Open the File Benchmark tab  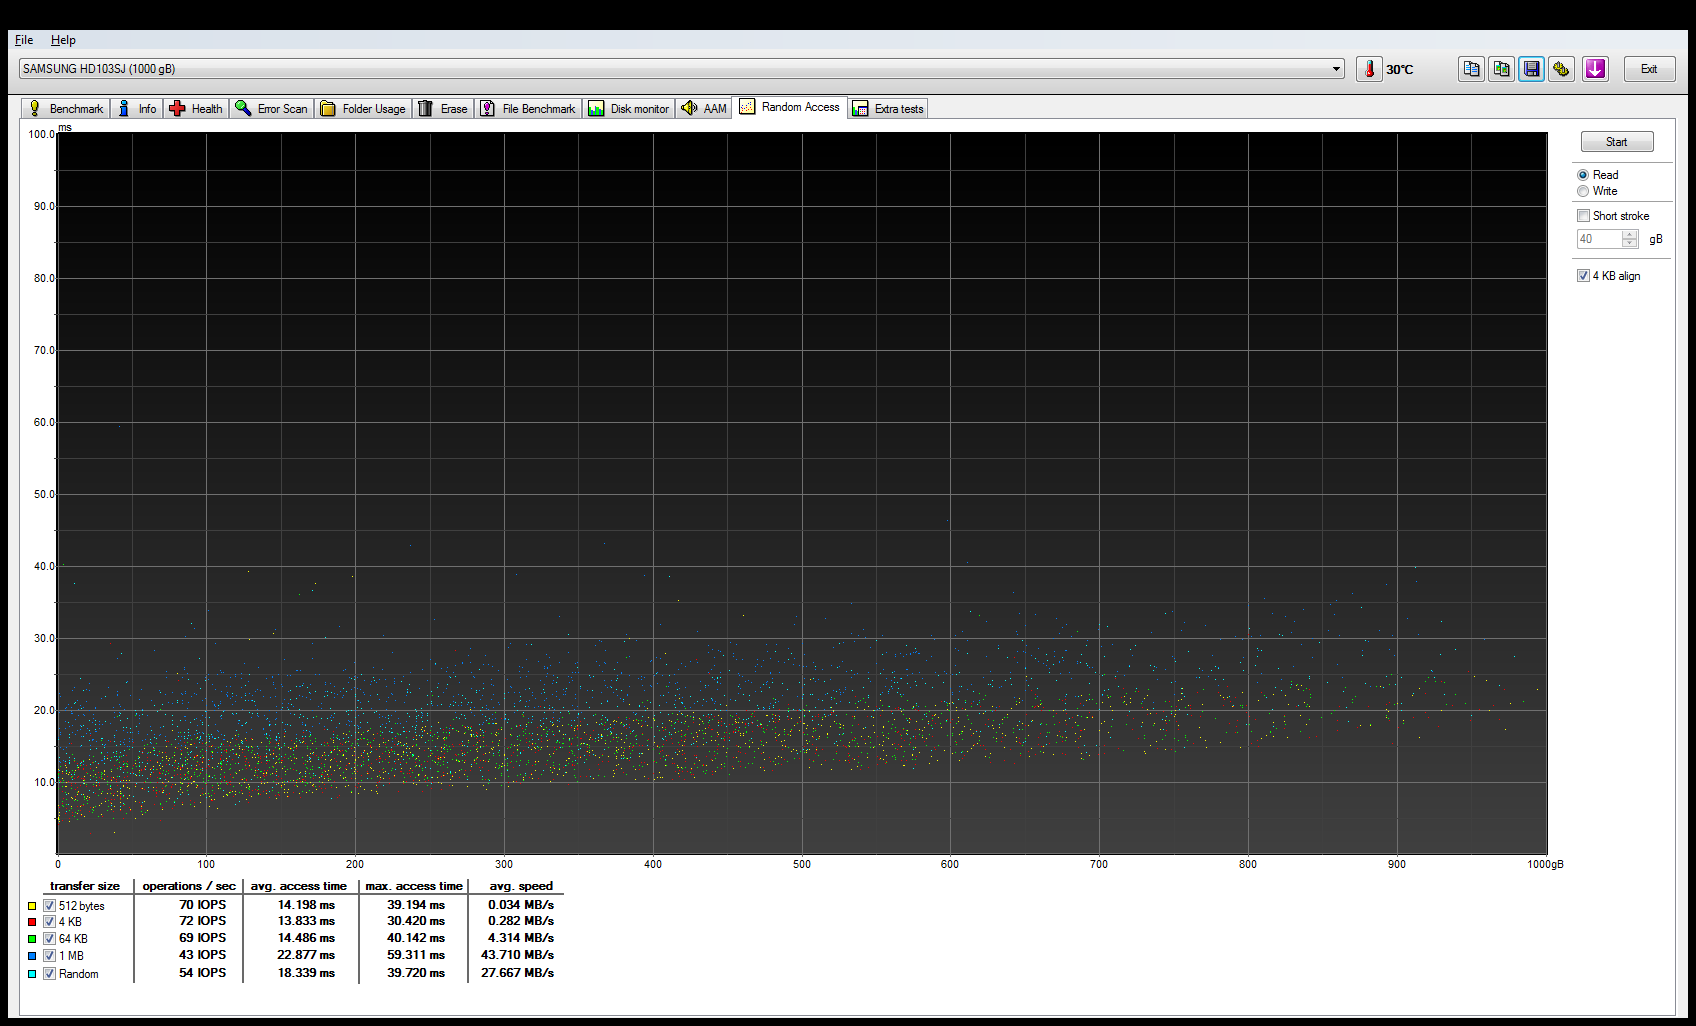(x=528, y=109)
